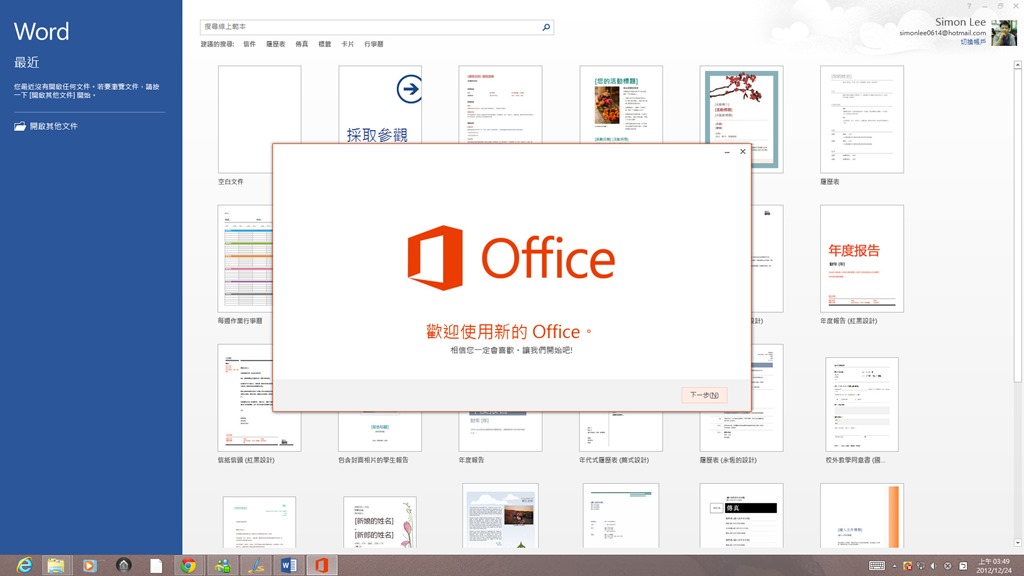The width and height of the screenshot is (1024, 576).
Task: Select the 卡片 suggested search link
Action: [x=347, y=44]
